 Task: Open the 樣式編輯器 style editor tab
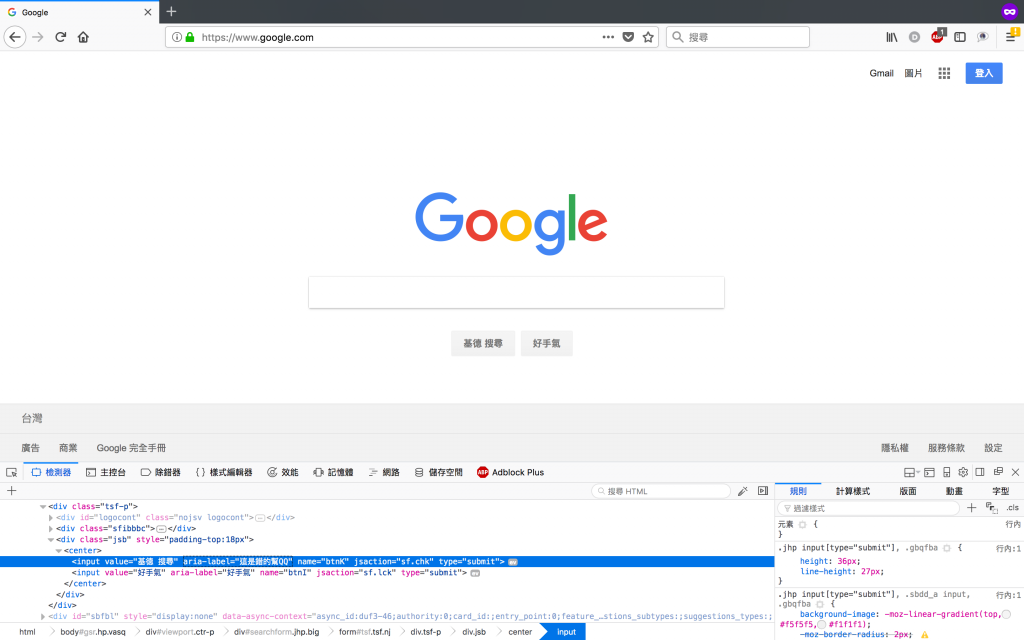coord(224,472)
